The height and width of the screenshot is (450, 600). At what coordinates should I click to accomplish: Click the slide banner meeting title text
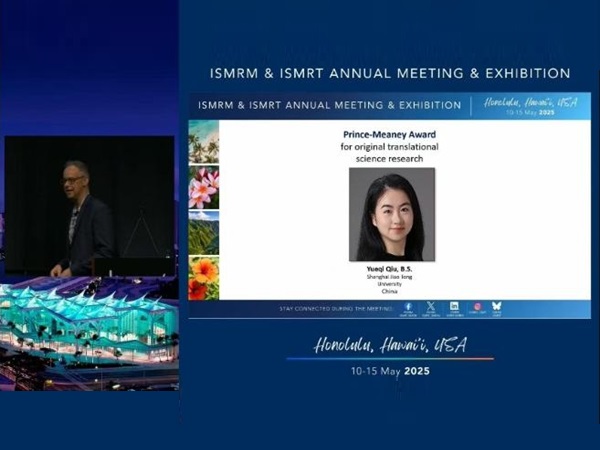[329, 105]
